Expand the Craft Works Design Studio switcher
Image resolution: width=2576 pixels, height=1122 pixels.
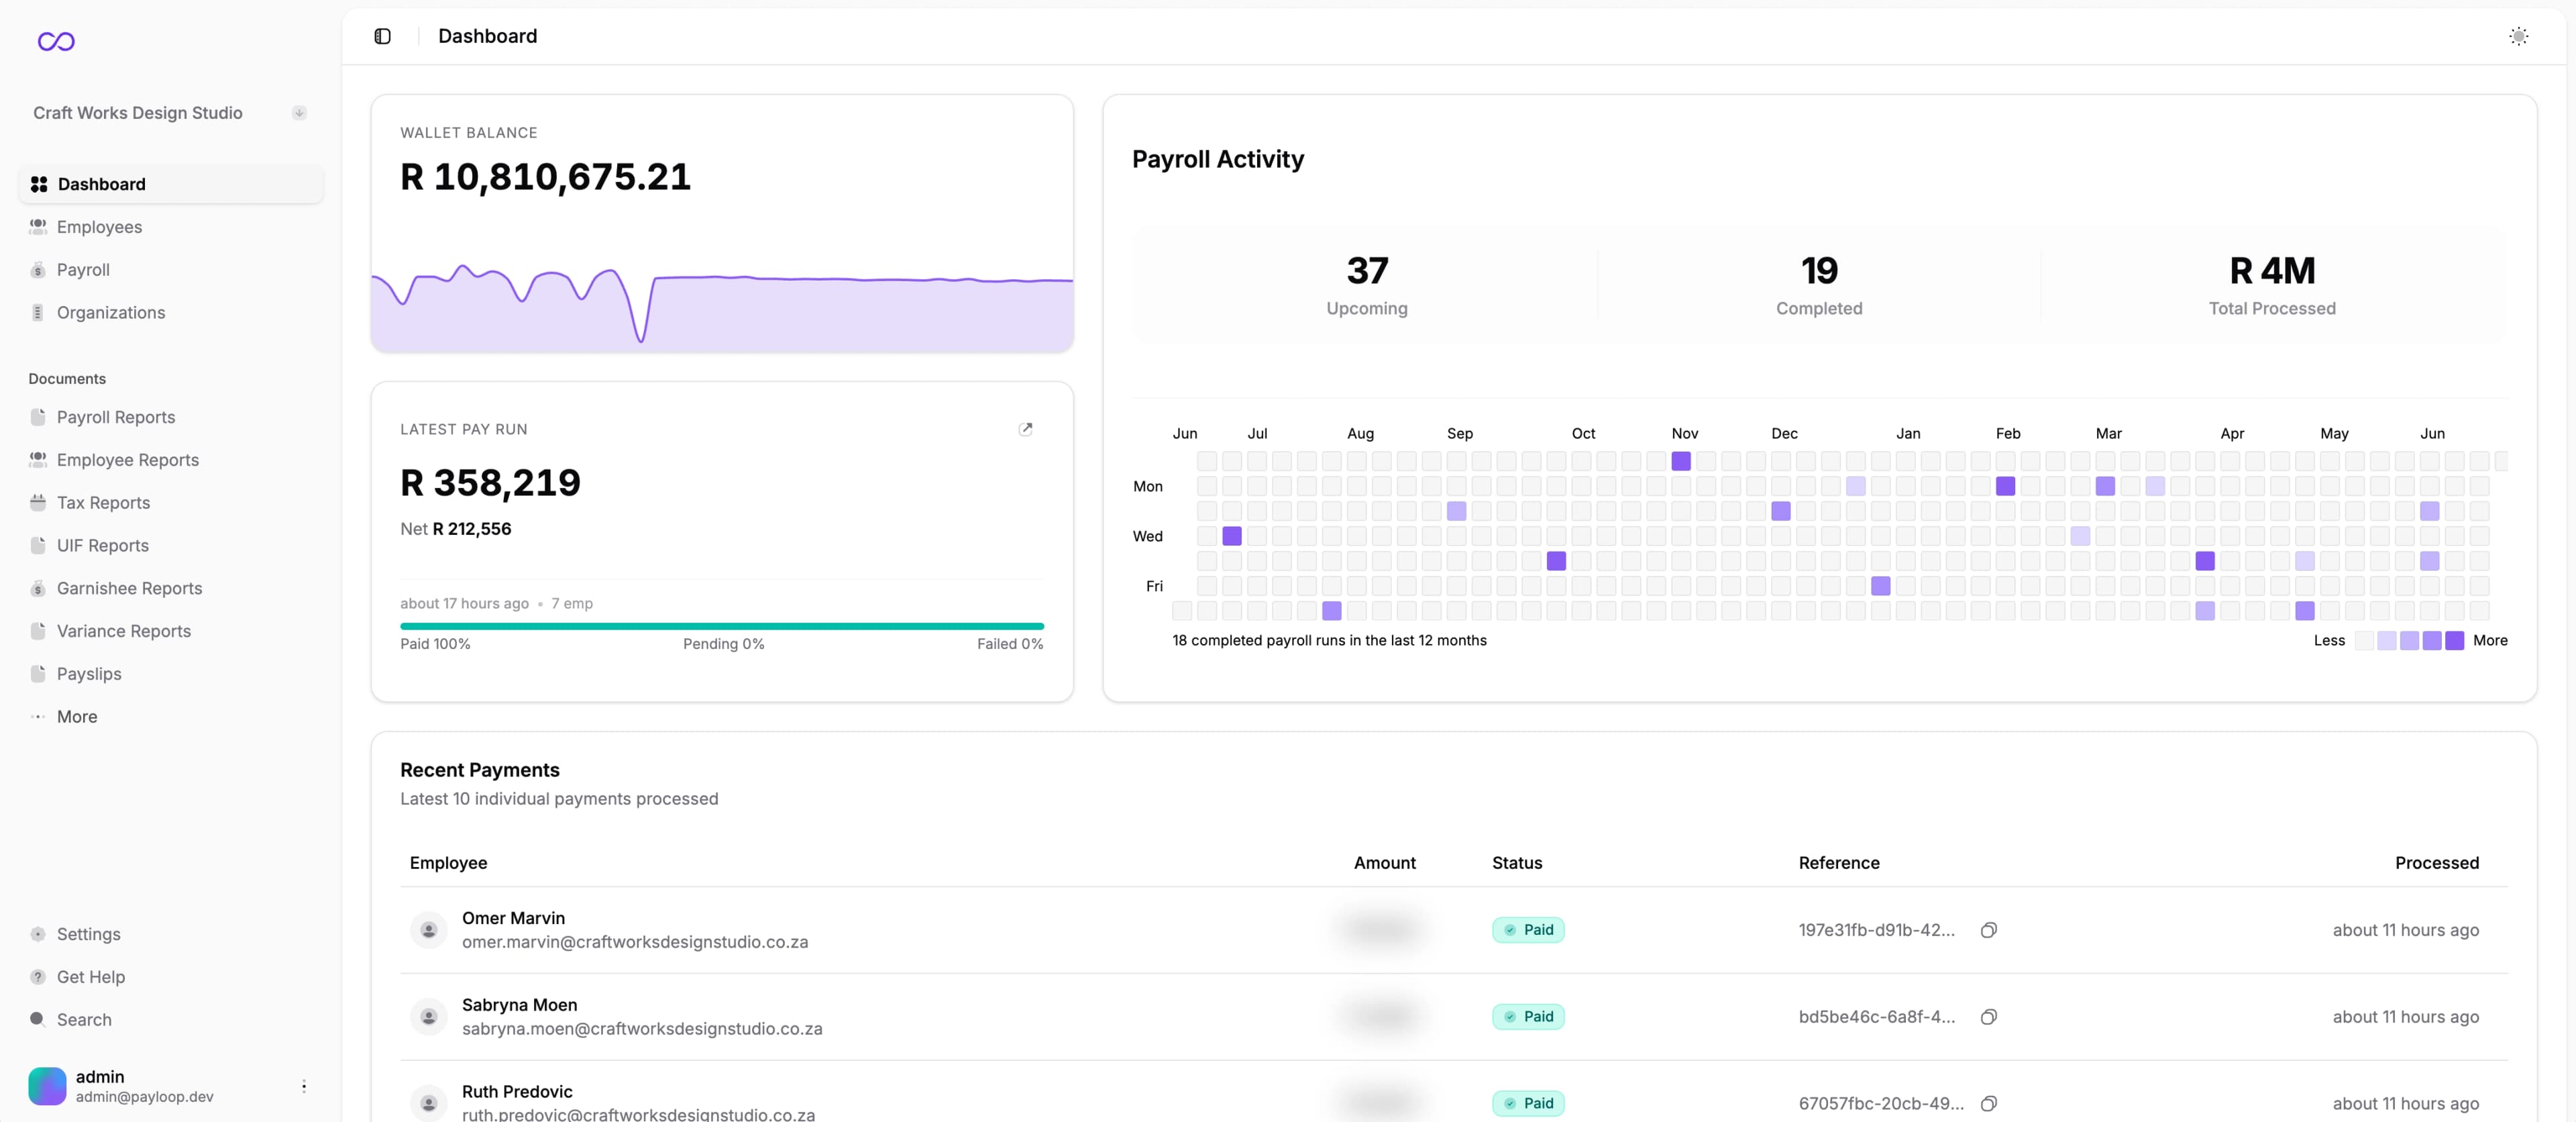299,113
